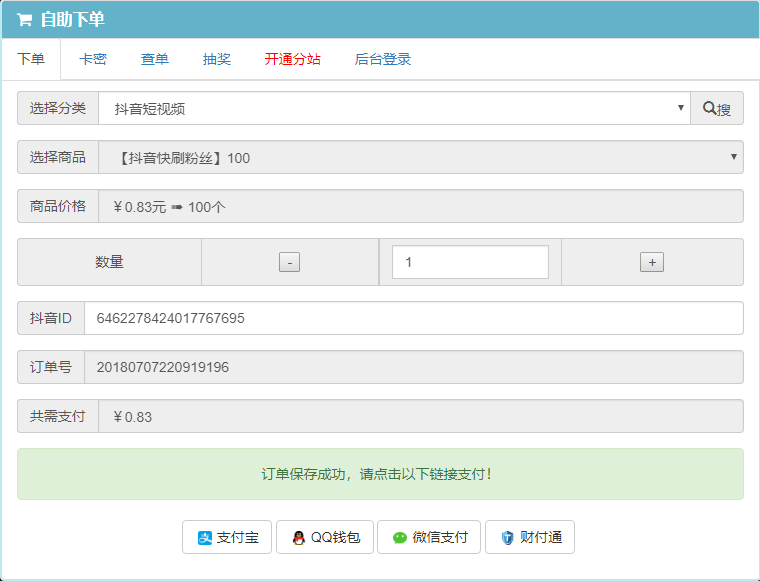Switch to the 卡密 tab
The height and width of the screenshot is (581, 760).
[93, 59]
